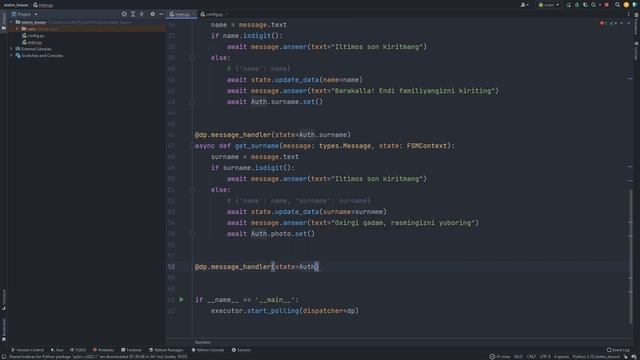Viewport: 640px width, 360px height.
Task: Click get_surname function name
Action: pos(257,146)
